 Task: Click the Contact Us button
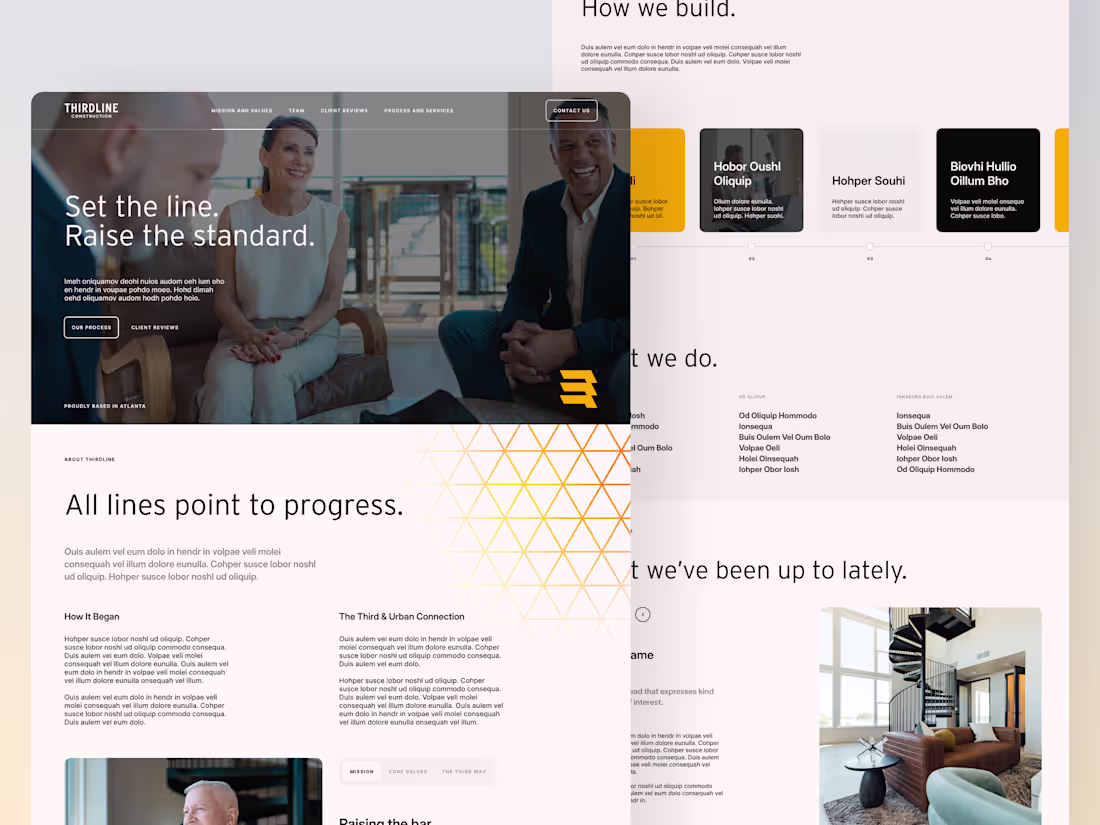pyautogui.click(x=571, y=110)
